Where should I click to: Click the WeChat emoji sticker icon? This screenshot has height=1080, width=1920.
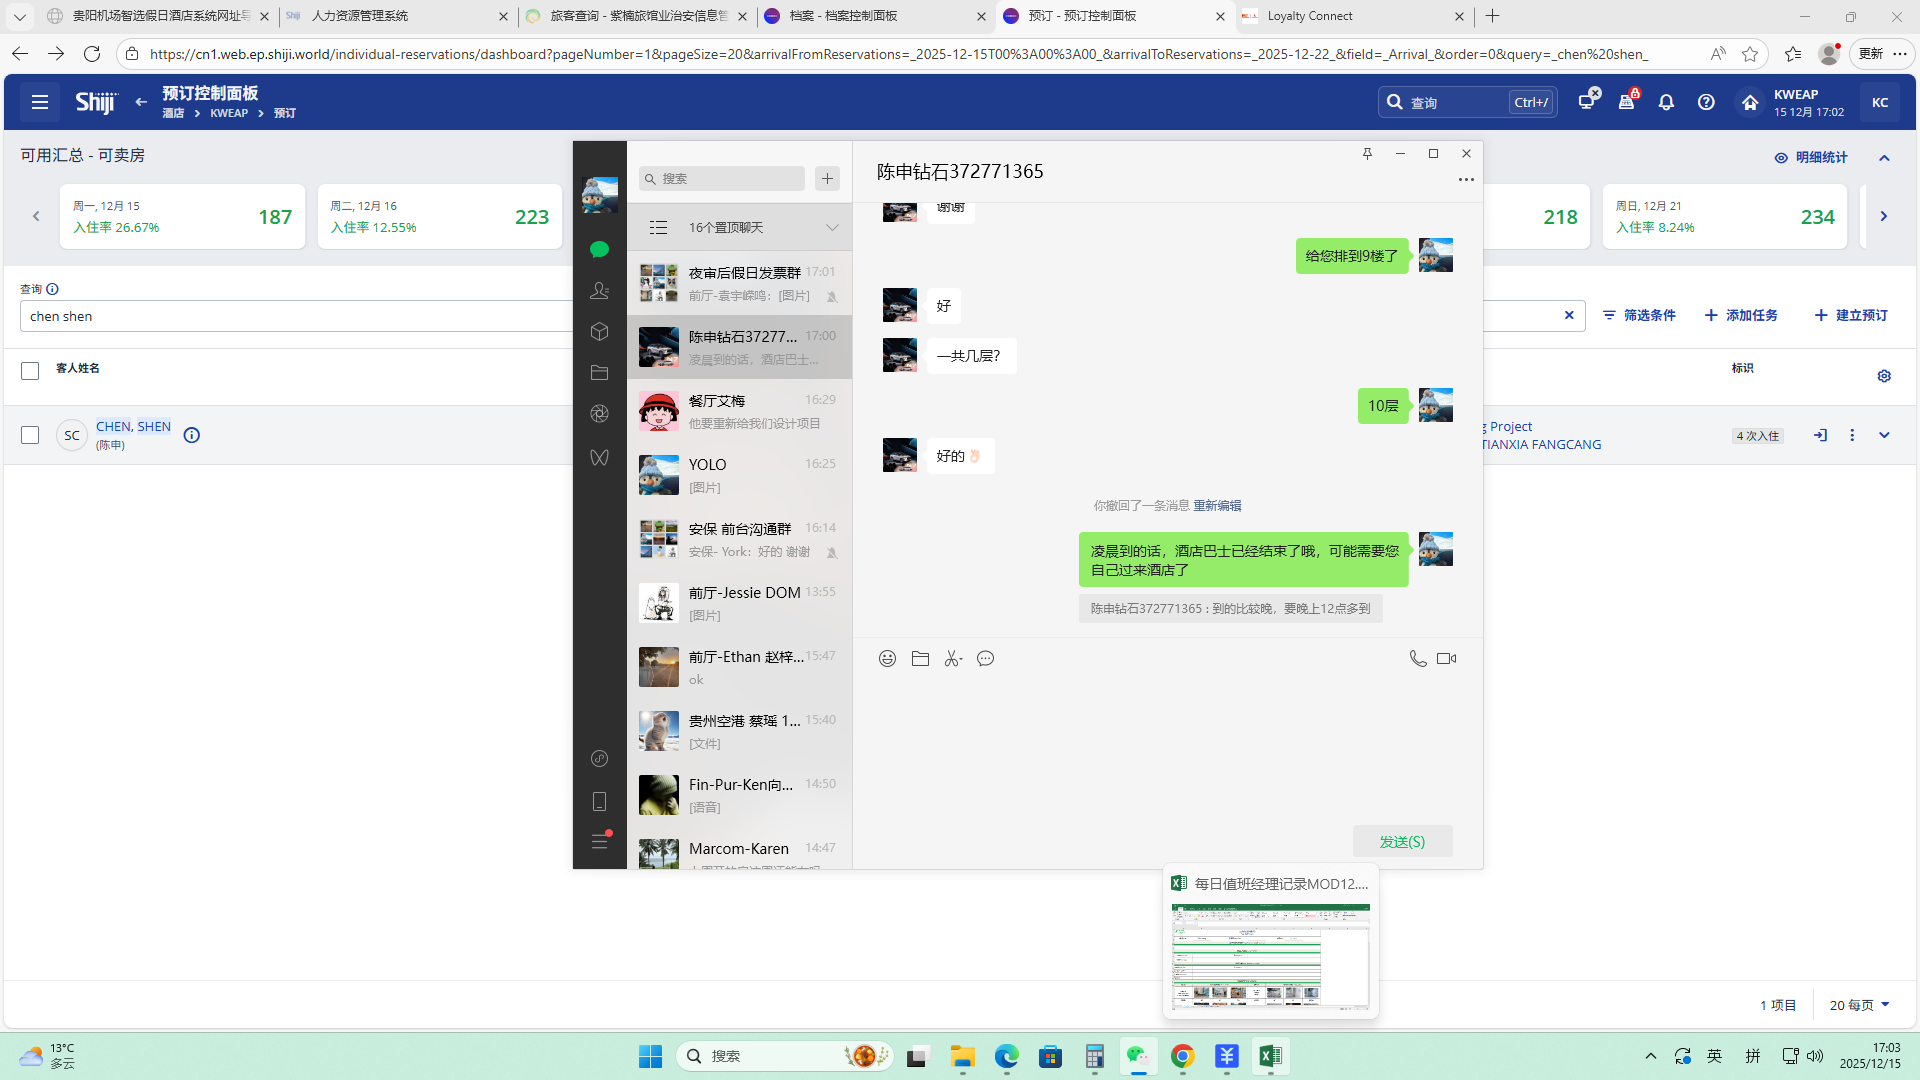tap(887, 658)
